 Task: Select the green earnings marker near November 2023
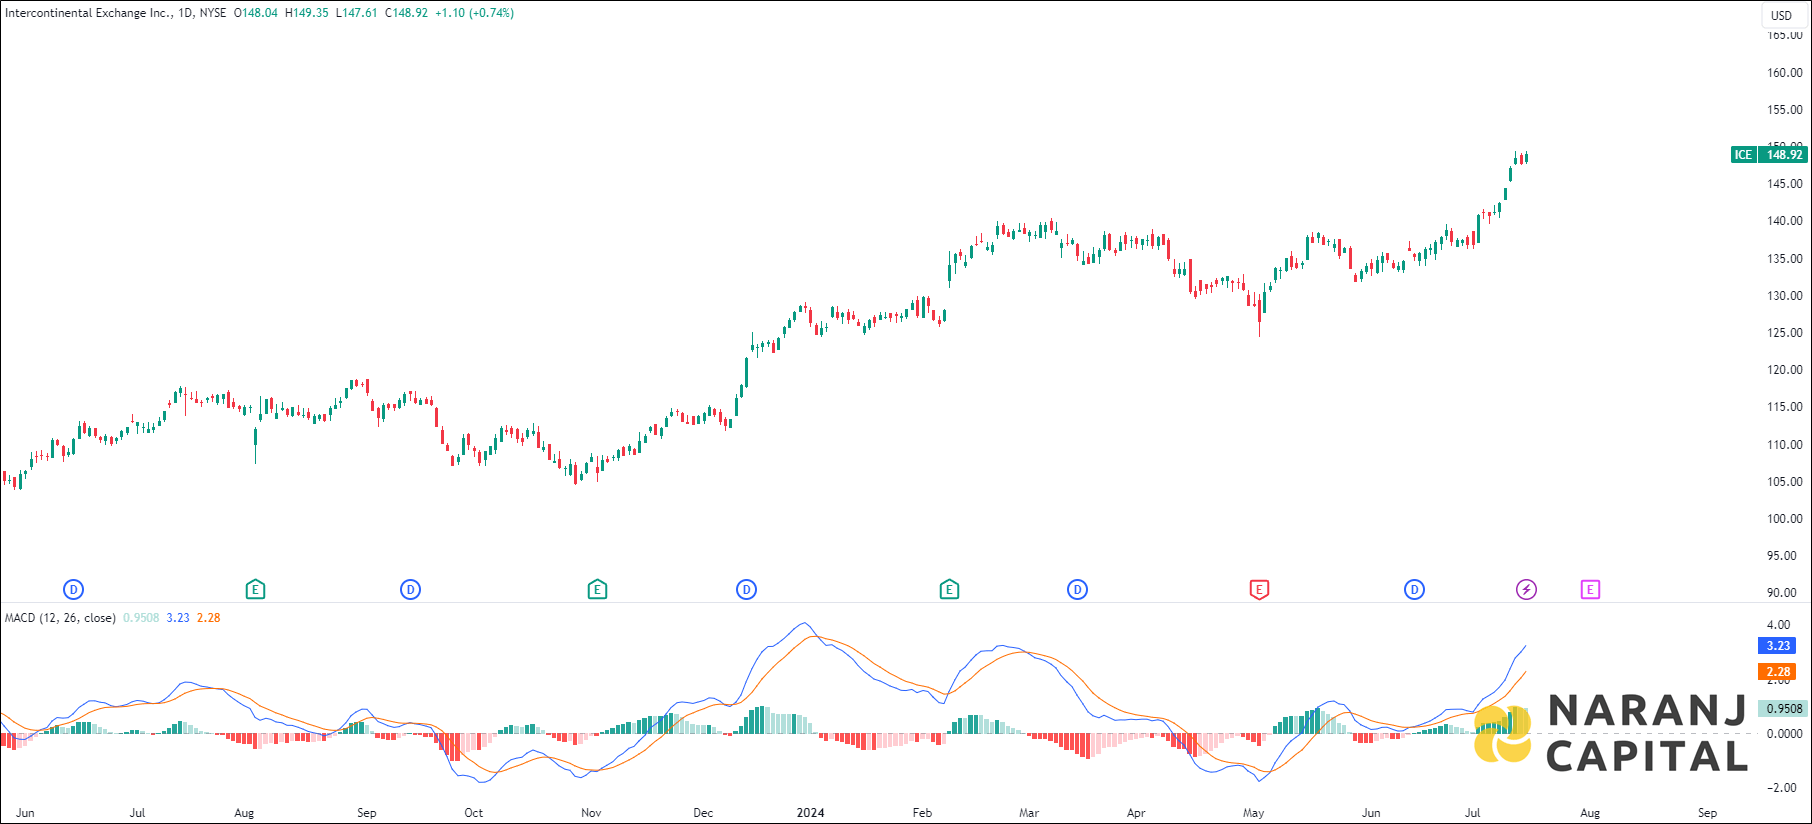click(597, 590)
